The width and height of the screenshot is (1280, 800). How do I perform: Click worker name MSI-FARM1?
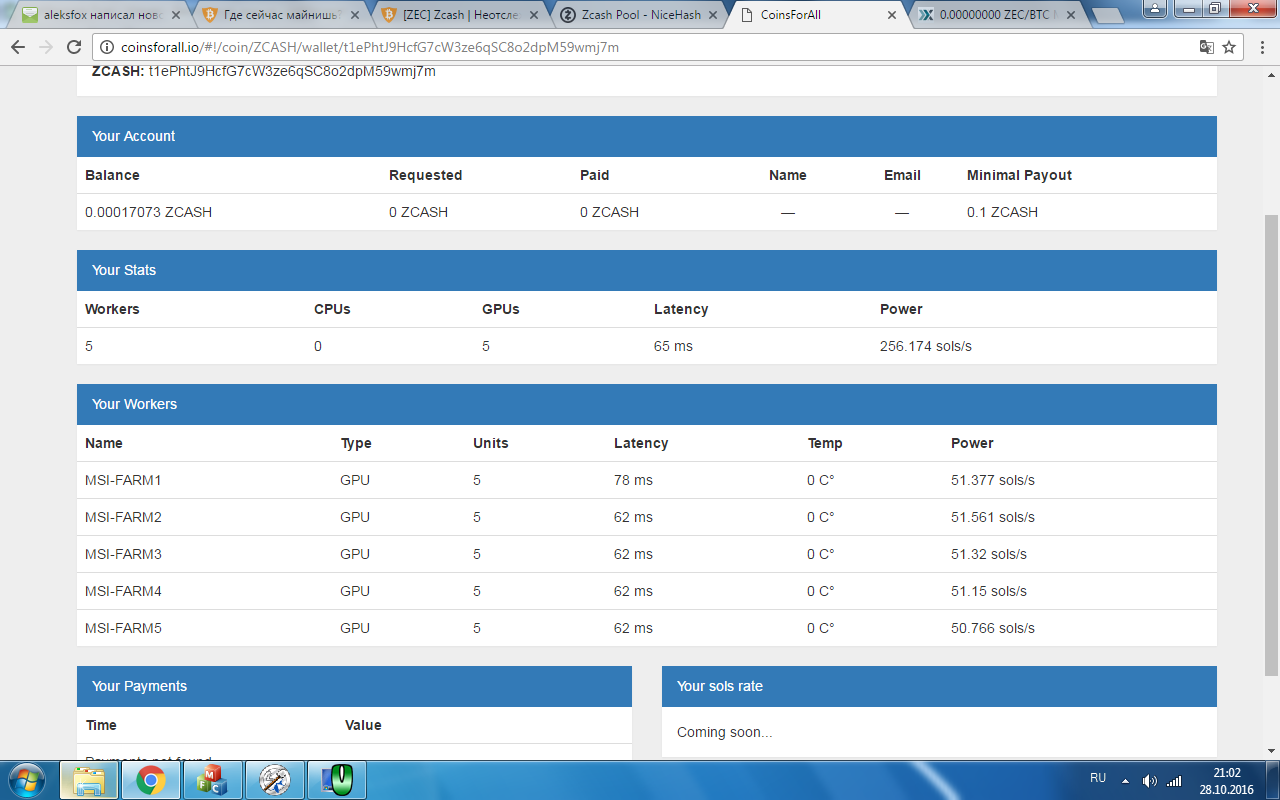(123, 480)
